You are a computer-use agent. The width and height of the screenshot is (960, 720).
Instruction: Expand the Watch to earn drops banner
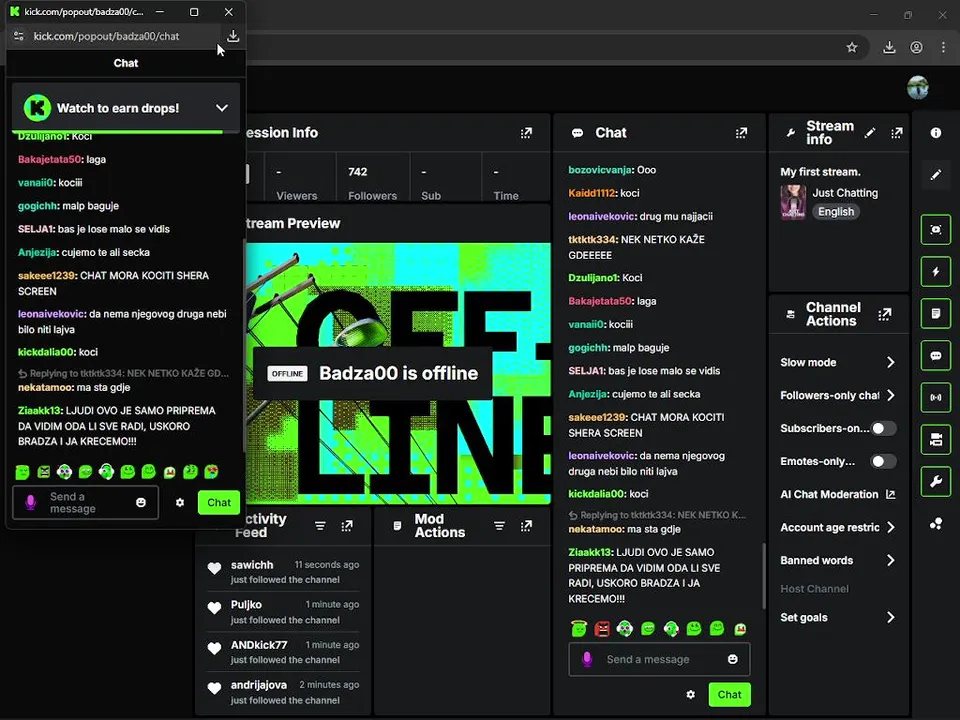point(222,108)
